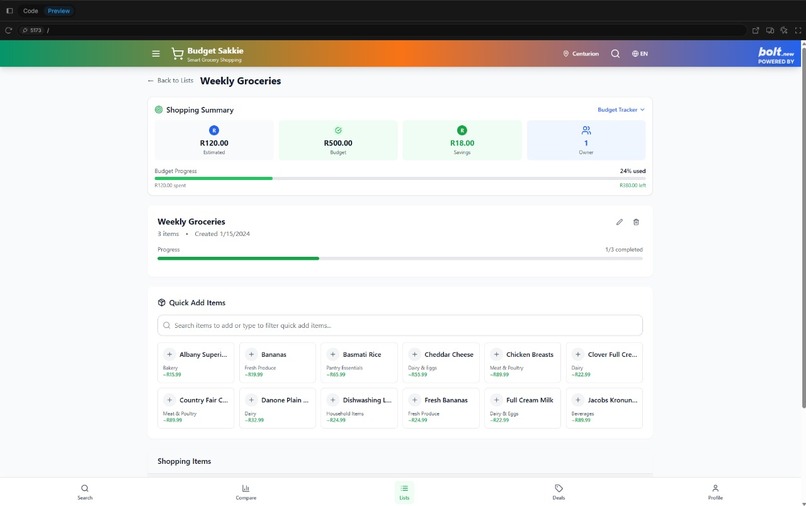The width and height of the screenshot is (806, 506).
Task: Click the list completion Progress bar
Action: tap(400, 258)
